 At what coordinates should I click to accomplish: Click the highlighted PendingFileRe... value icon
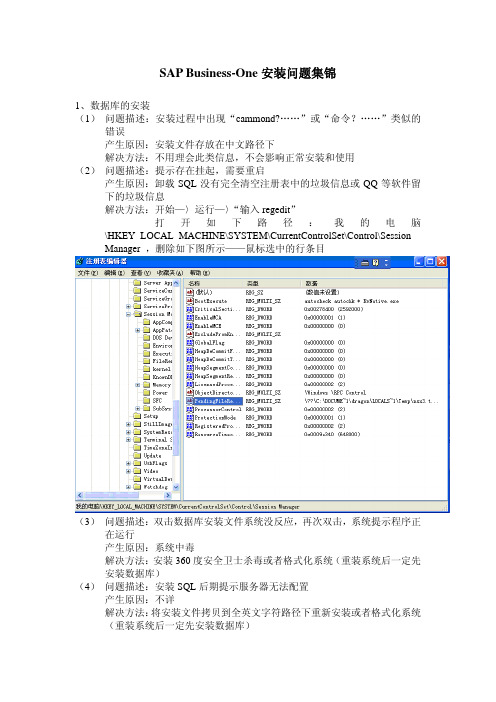190,401
